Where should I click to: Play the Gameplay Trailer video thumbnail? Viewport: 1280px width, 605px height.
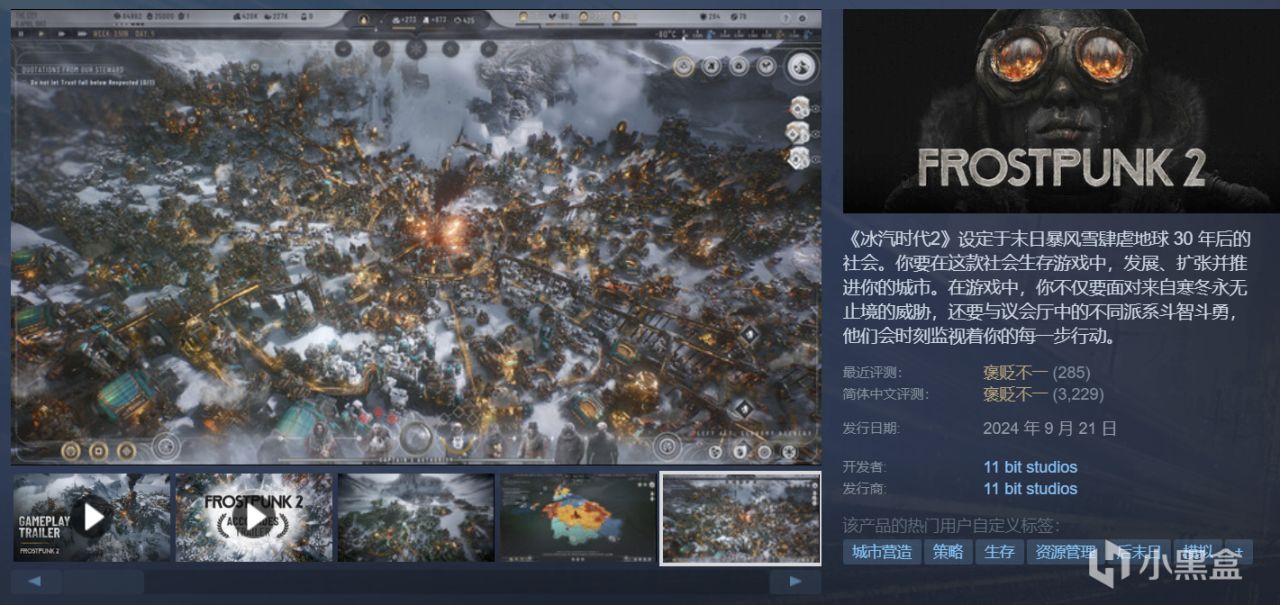(x=92, y=517)
